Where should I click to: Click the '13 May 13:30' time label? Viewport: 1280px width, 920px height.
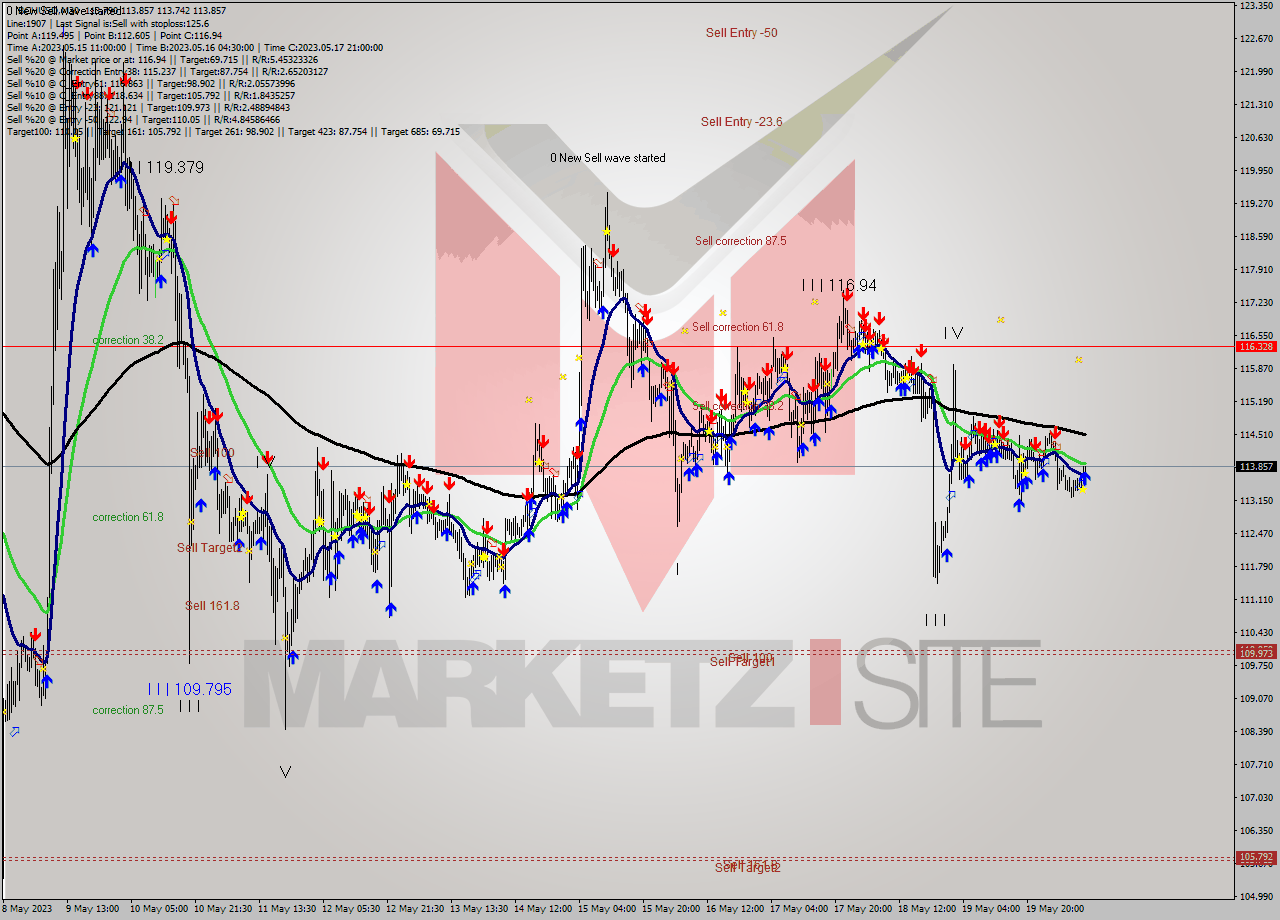pos(477,909)
